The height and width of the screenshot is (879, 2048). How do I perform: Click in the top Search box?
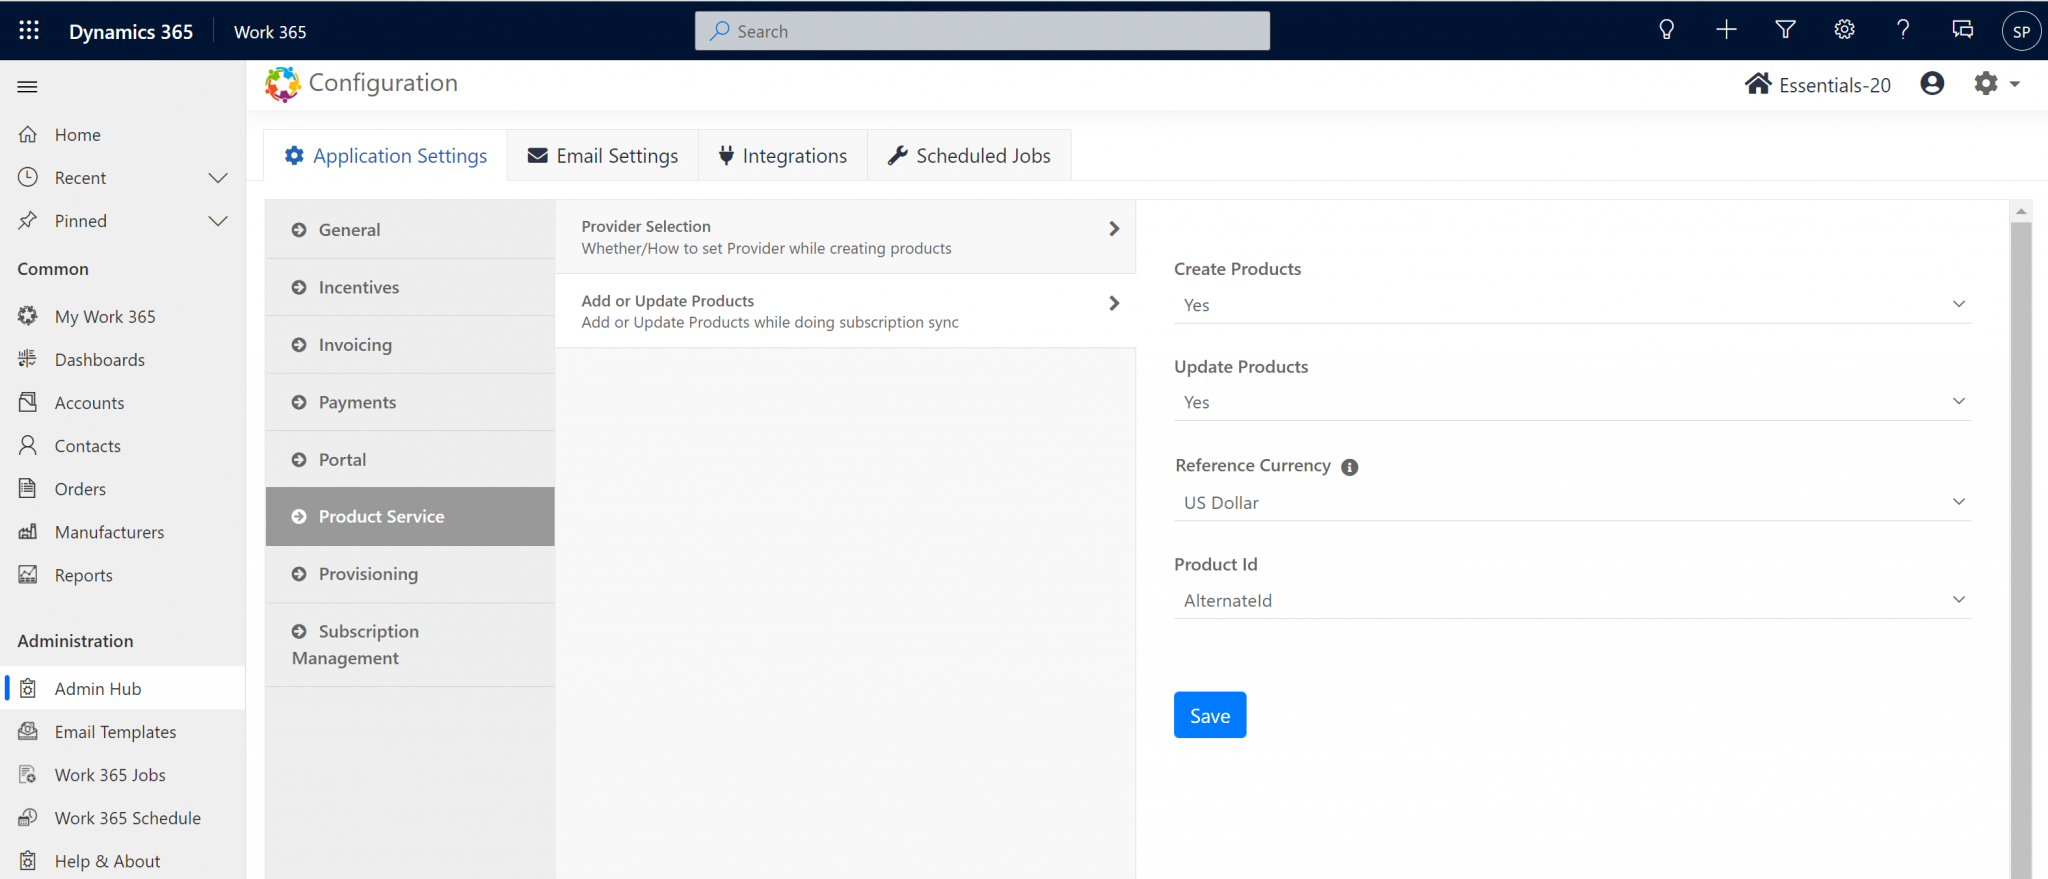point(982,31)
